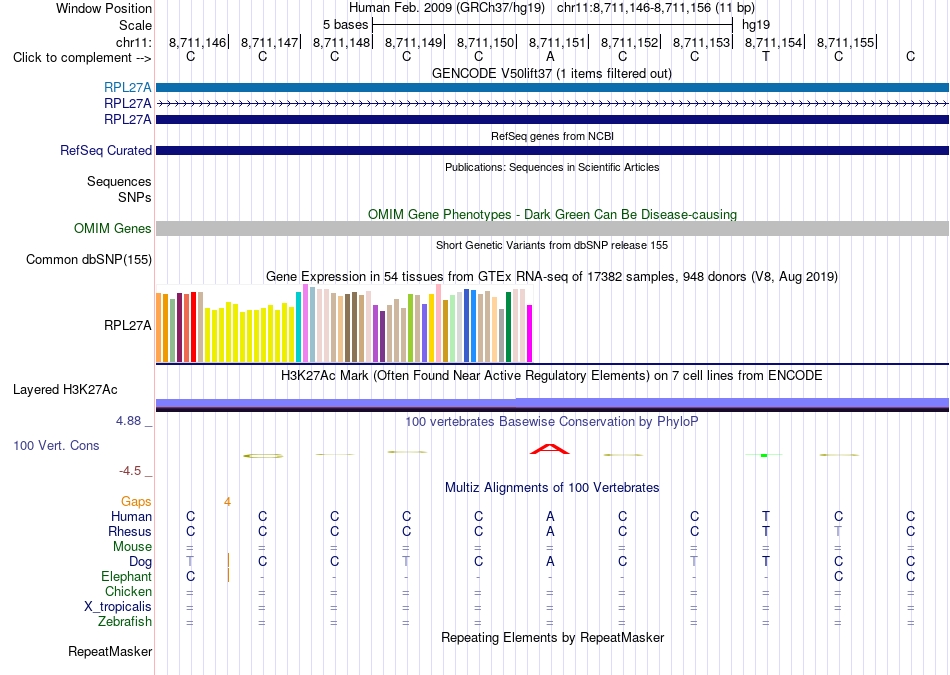Screen dimensions: 950x675
Task: Click 'Repeating Elements by RepeatMasker' title
Action: 552,638
